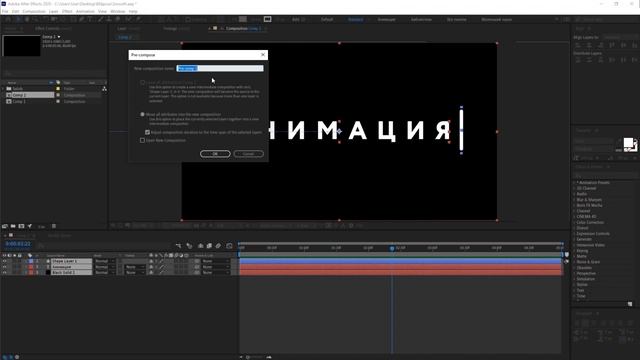Open the File menu
The height and width of the screenshot is (360, 640).
(x=5, y=11)
